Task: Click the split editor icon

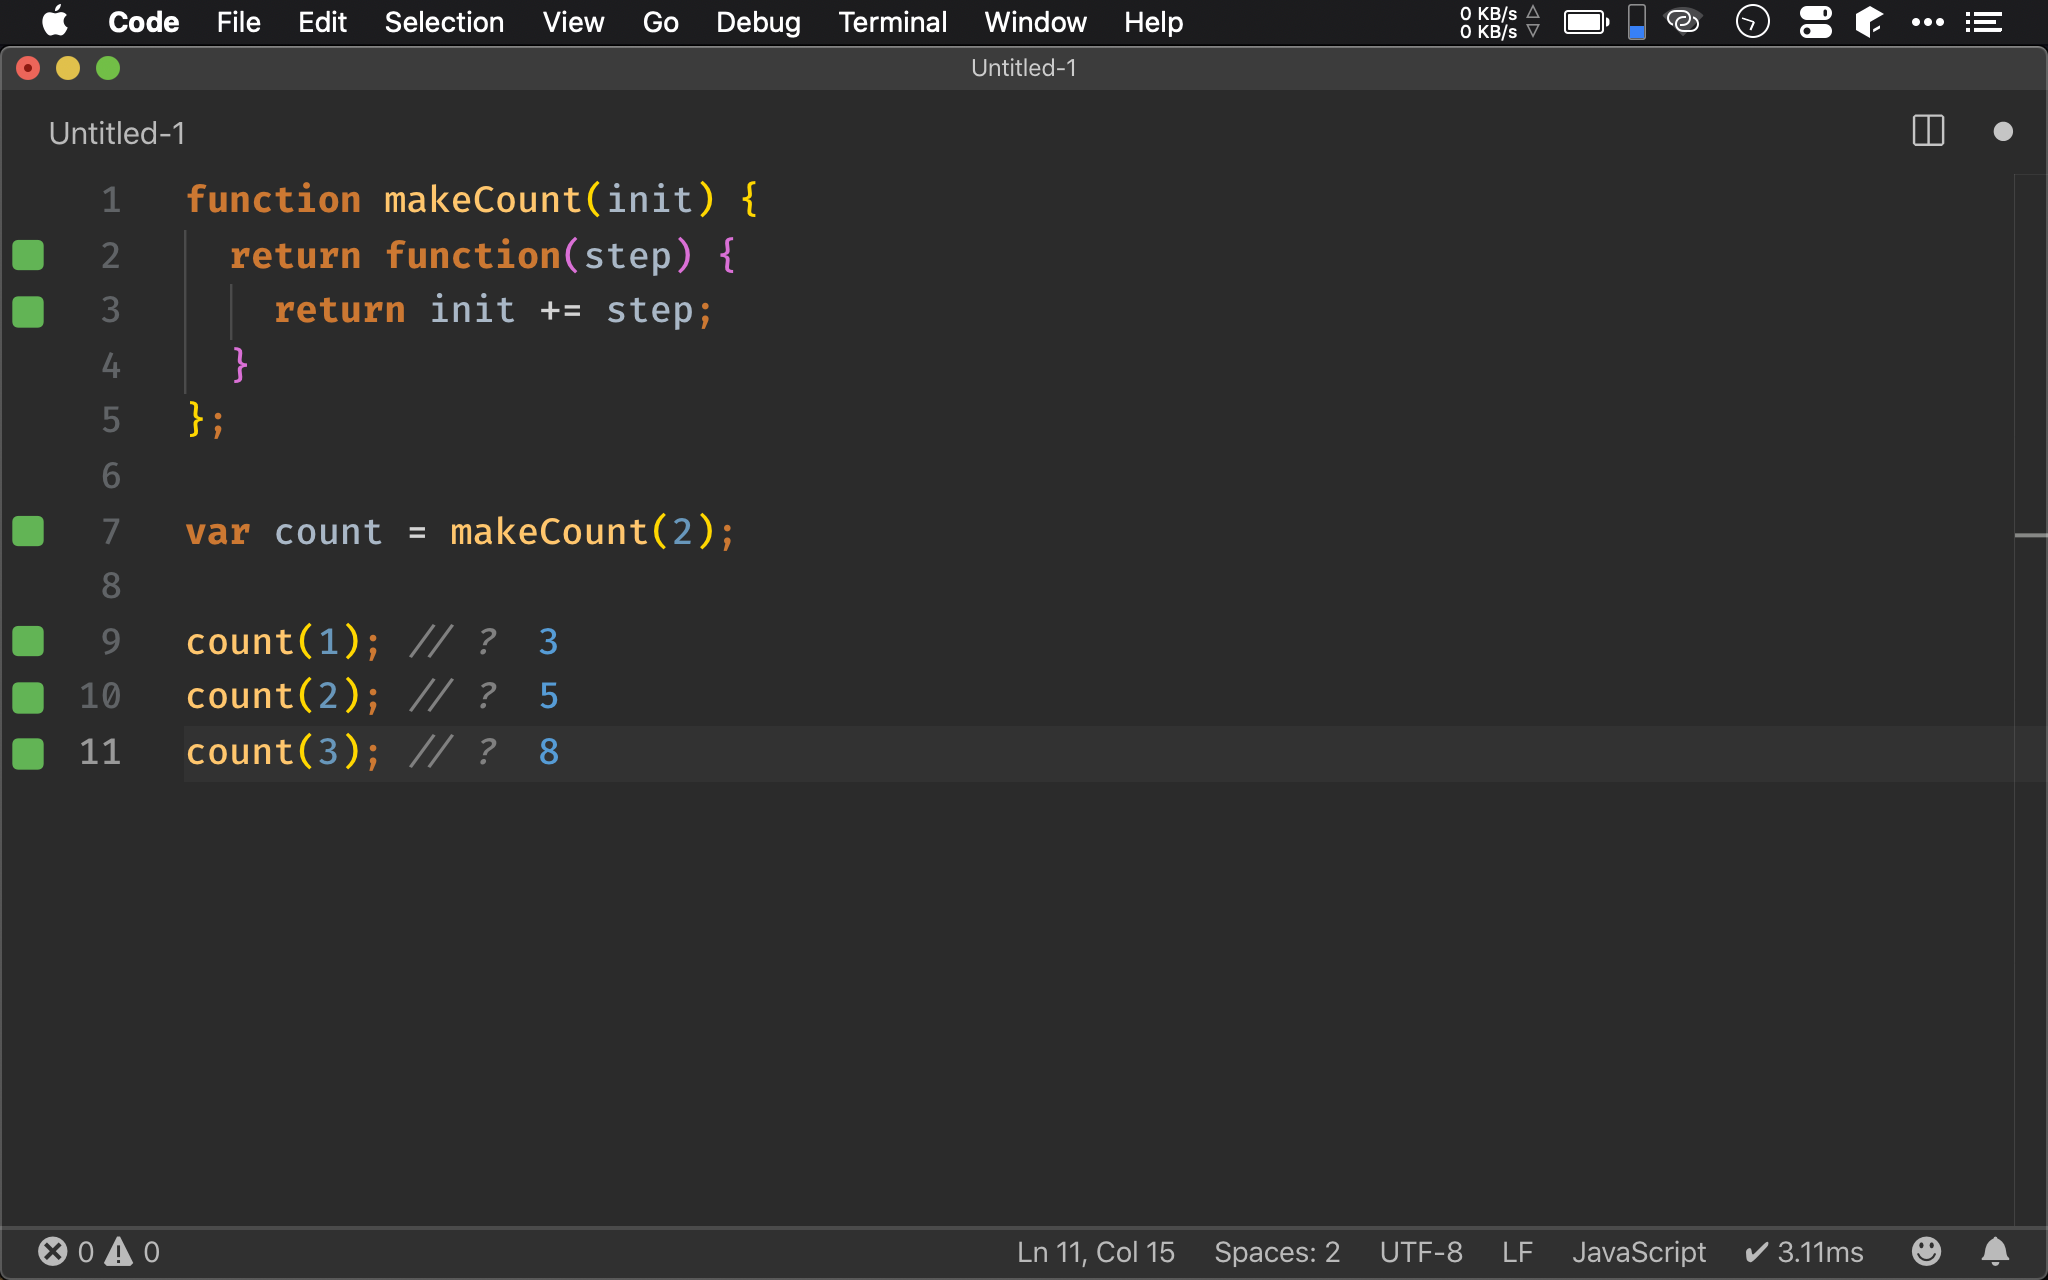Action: click(1927, 131)
